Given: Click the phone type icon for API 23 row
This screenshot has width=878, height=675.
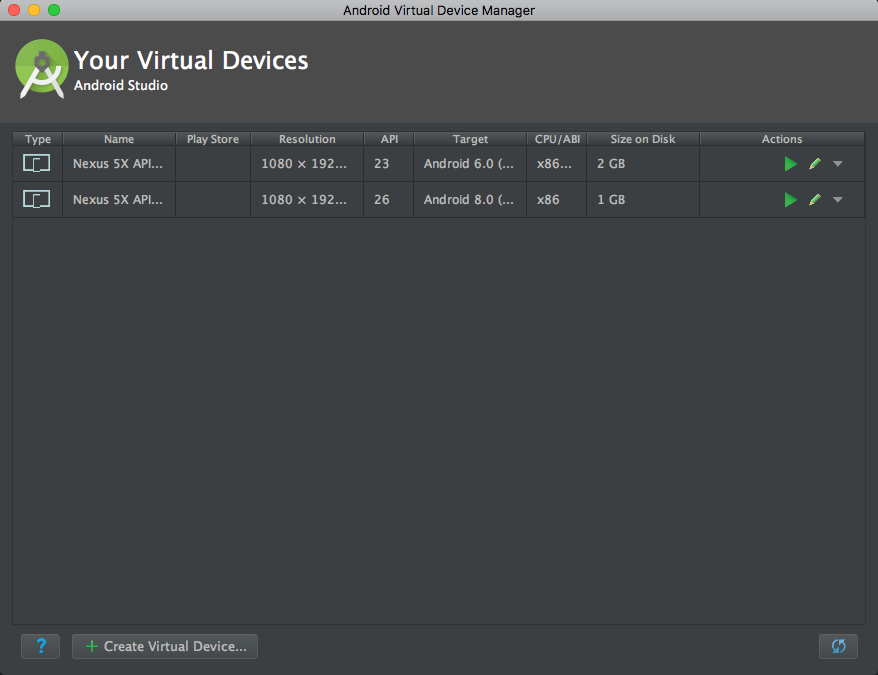Looking at the screenshot, I should coord(37,164).
